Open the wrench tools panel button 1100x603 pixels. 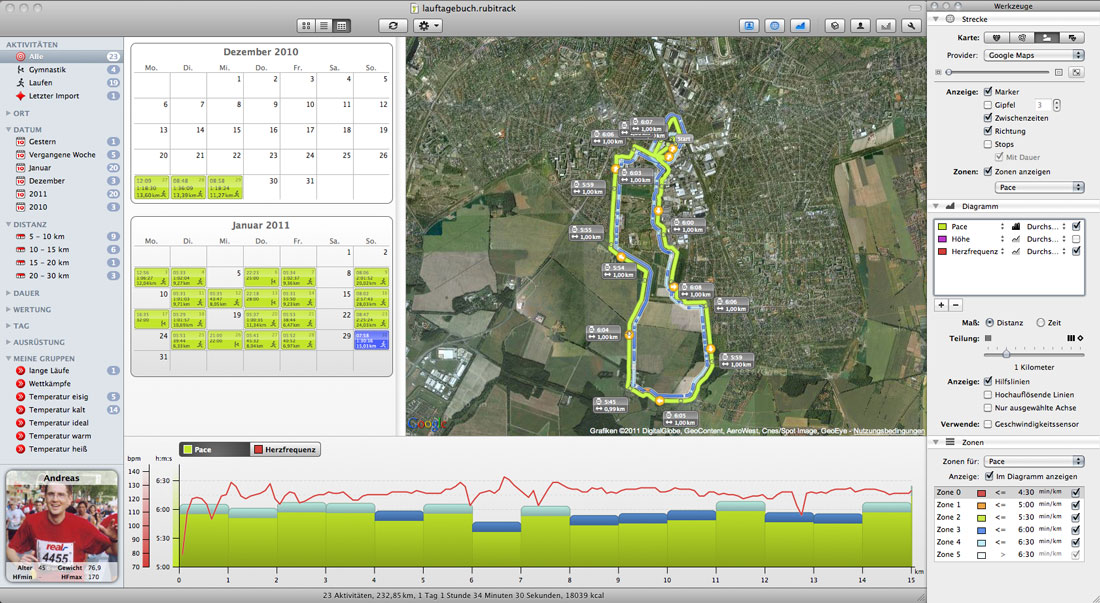(910, 26)
